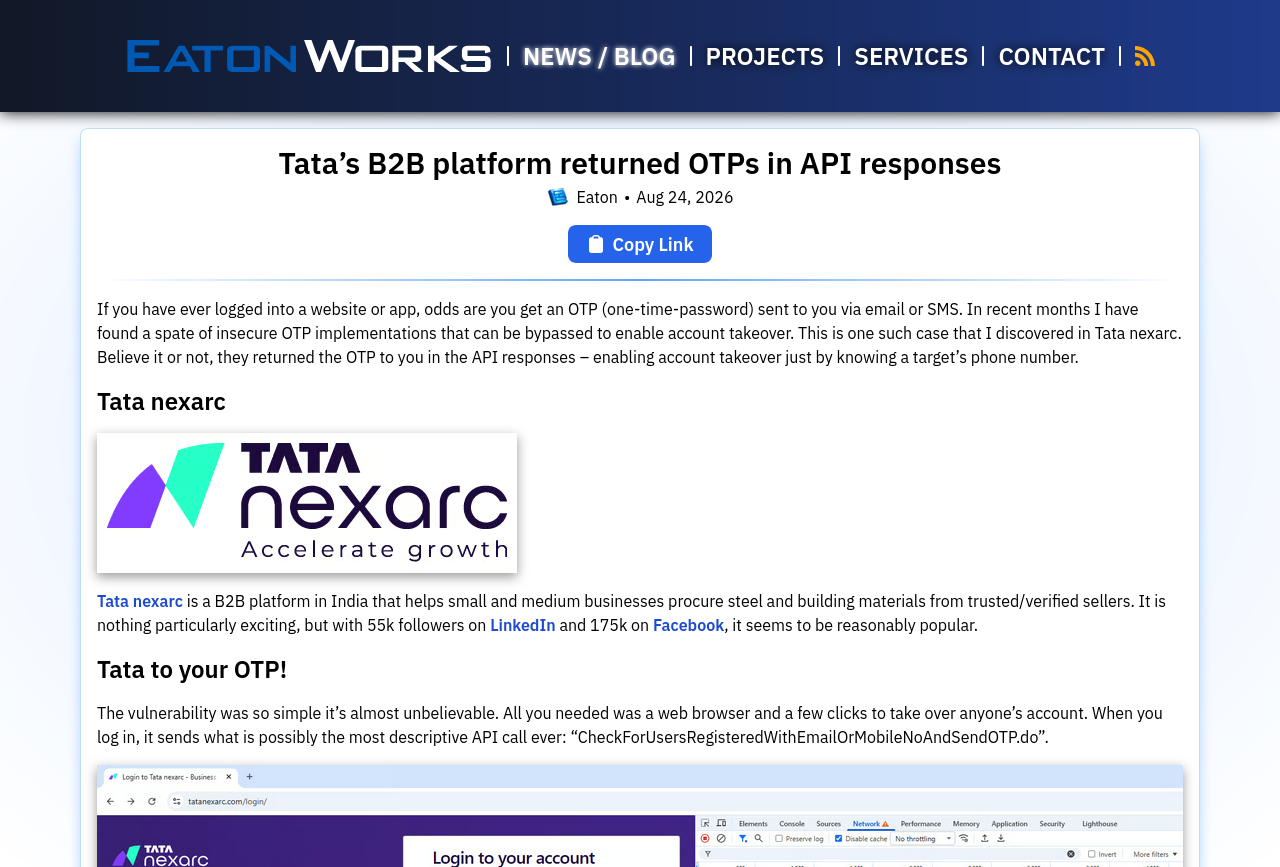1280x867 pixels.
Task: Click the Copy Link button
Action: point(640,244)
